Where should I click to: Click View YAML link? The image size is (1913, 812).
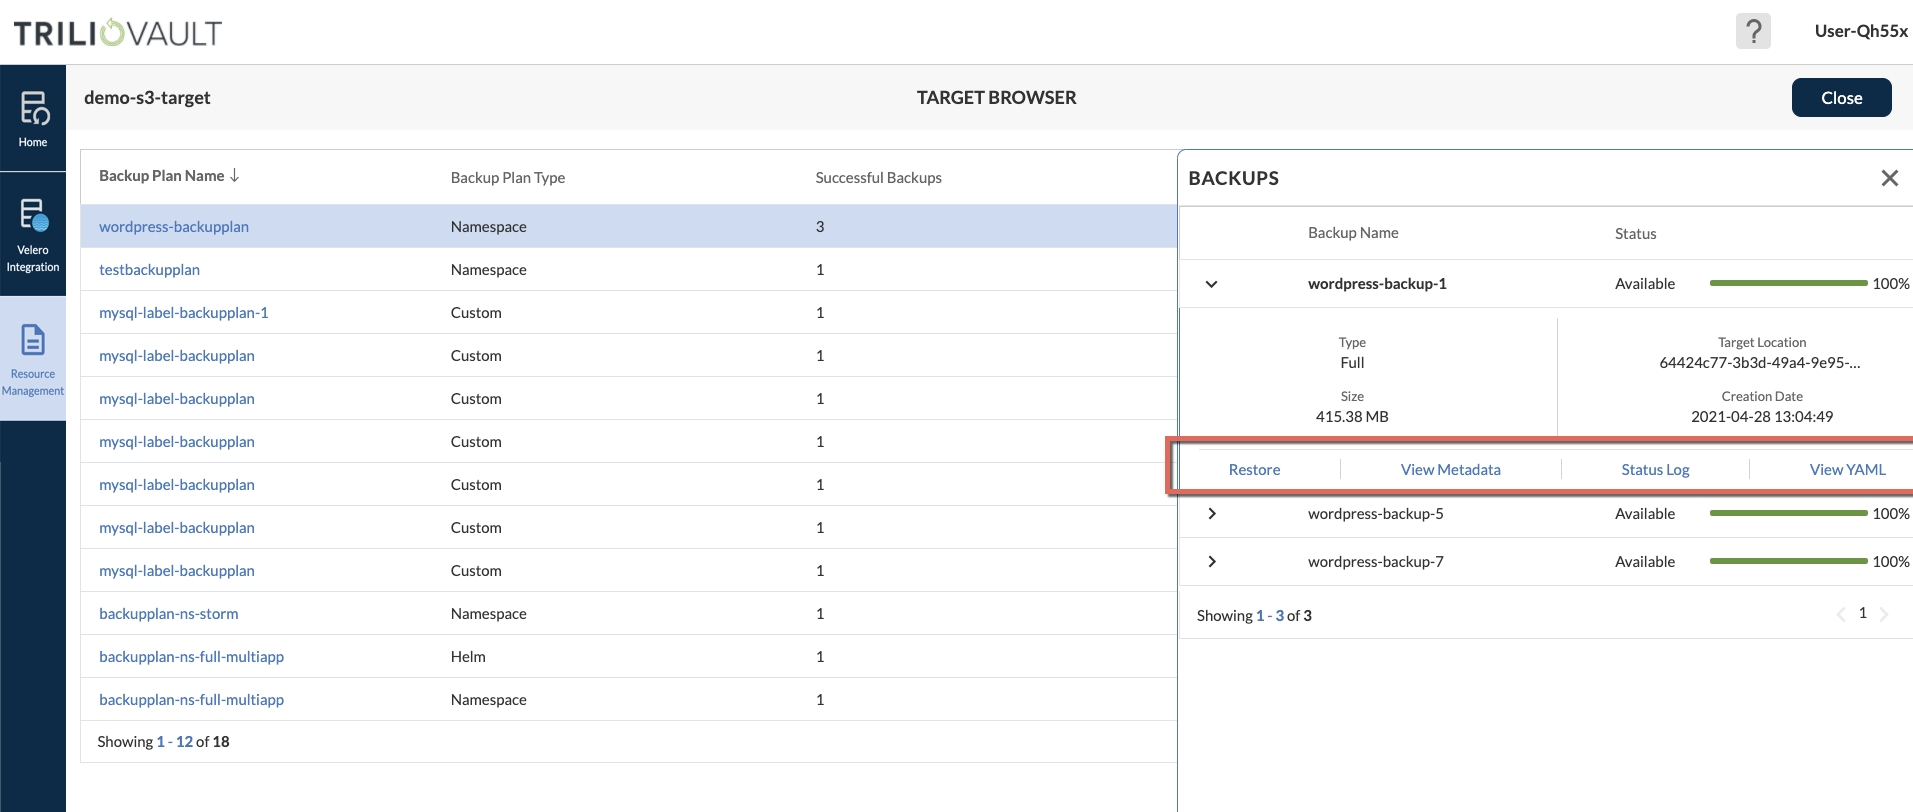tap(1847, 470)
